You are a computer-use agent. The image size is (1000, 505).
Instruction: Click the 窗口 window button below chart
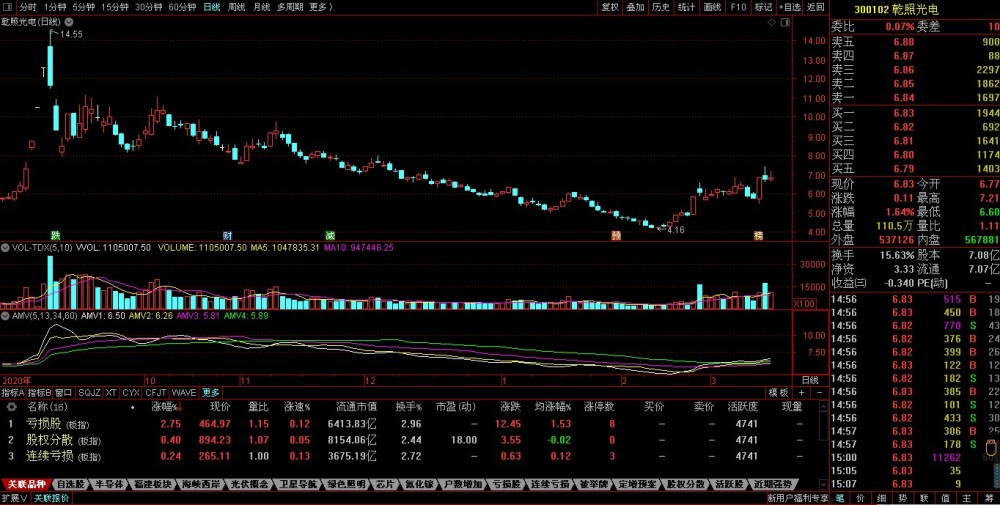(x=63, y=392)
